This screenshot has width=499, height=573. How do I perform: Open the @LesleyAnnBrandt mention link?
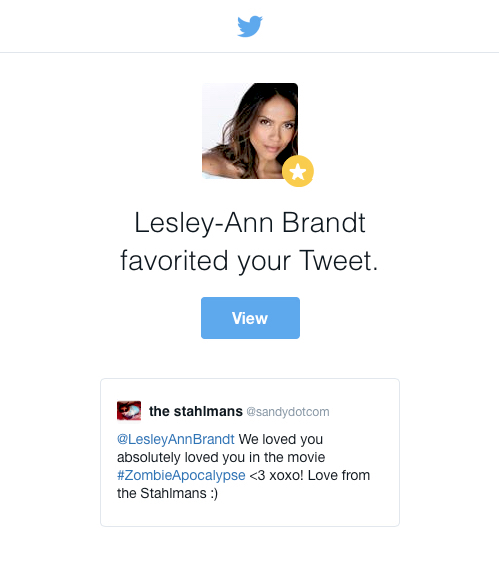(x=176, y=439)
